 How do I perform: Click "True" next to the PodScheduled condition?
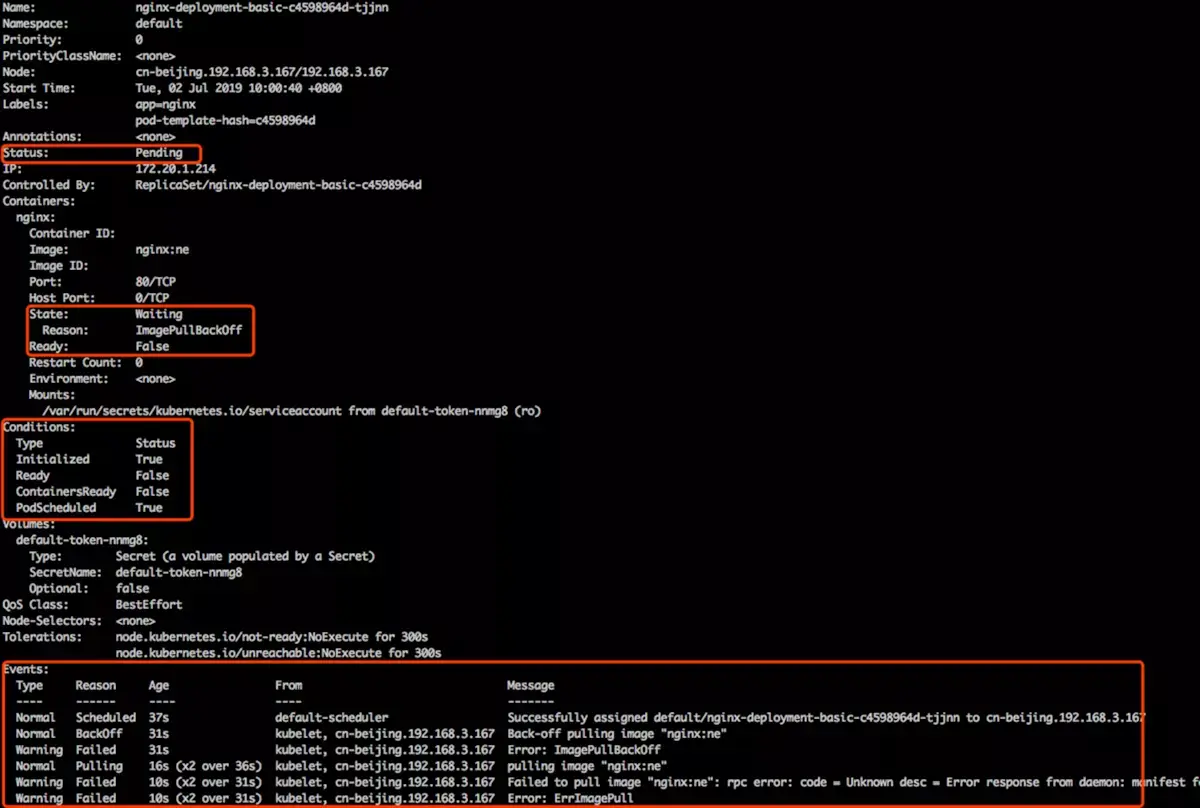(149, 507)
